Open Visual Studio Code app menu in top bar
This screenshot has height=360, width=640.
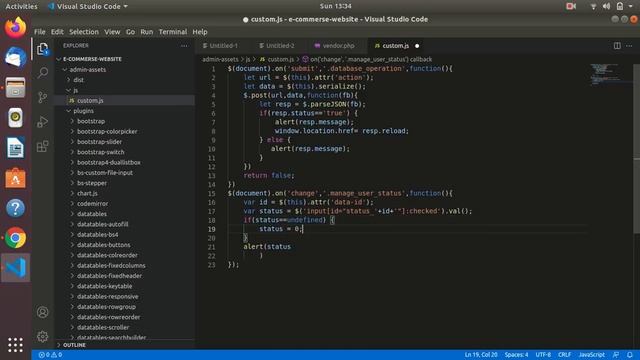(88, 6)
